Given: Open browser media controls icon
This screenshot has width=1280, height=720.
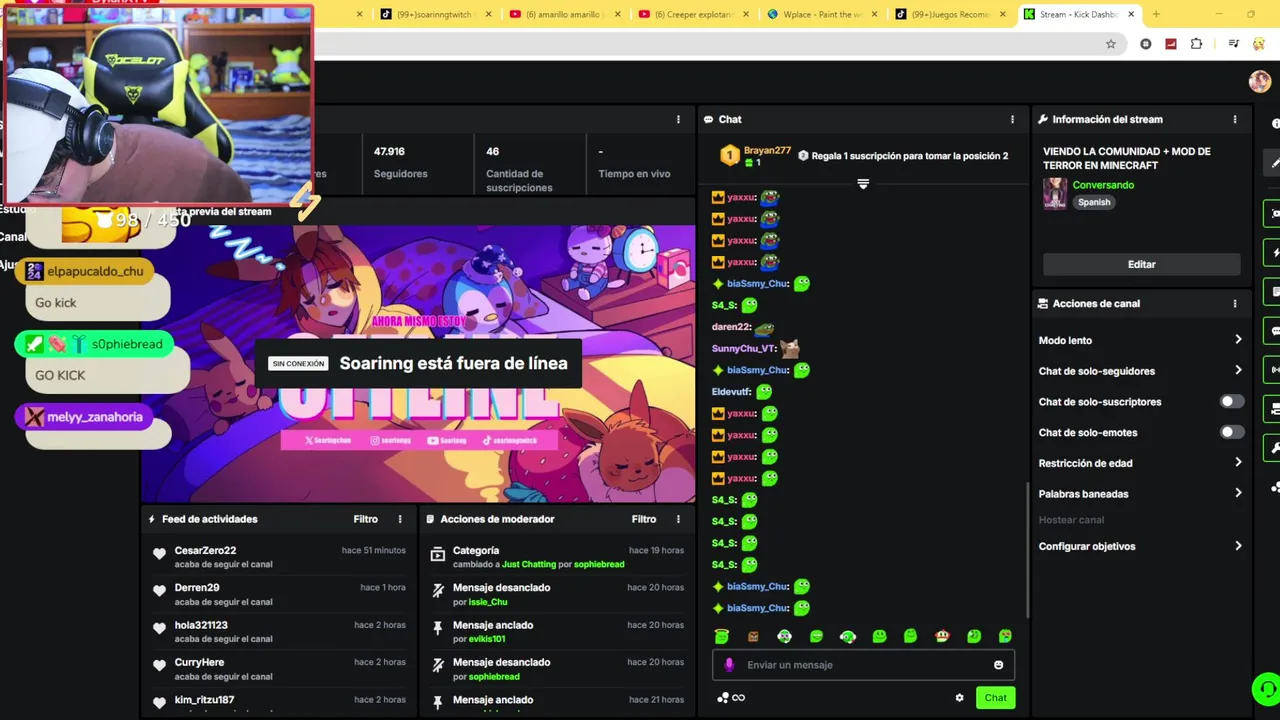Looking at the screenshot, I should (x=1234, y=44).
